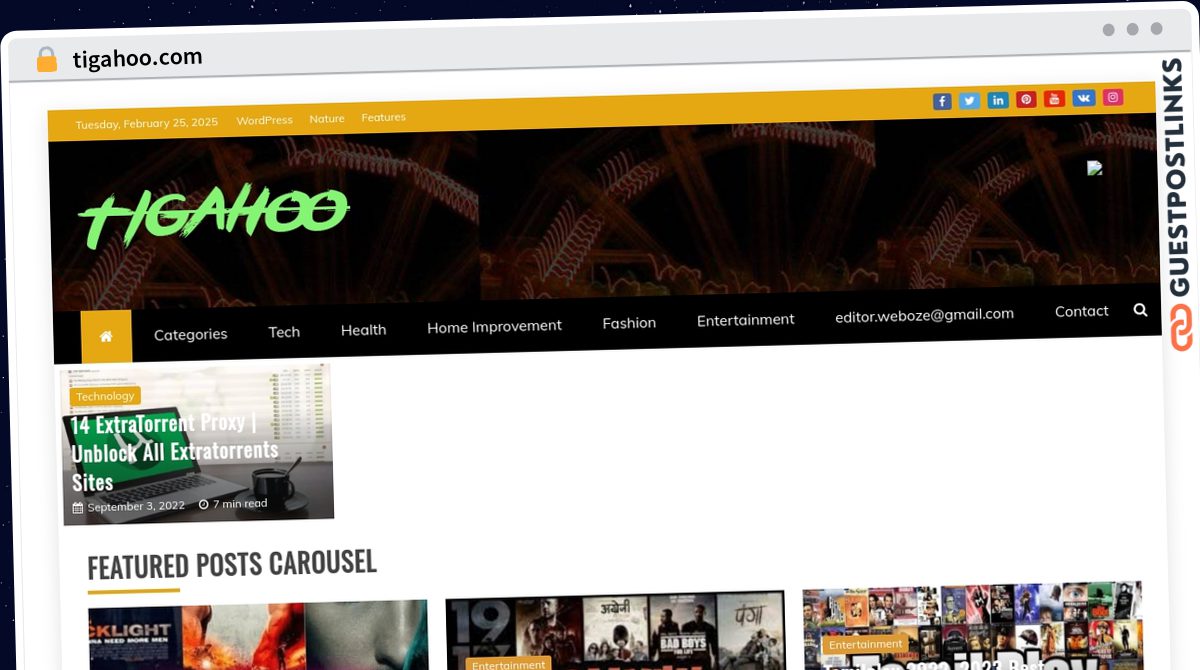This screenshot has width=1200, height=670.
Task: Click Nature link in top bar
Action: point(327,118)
